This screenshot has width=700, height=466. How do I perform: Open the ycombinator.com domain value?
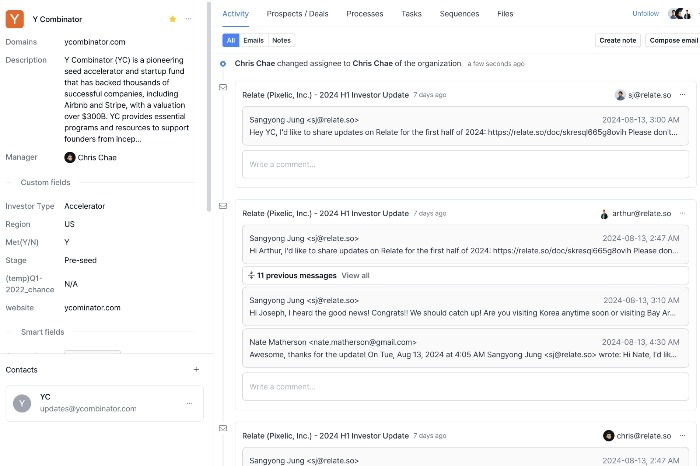pos(95,42)
